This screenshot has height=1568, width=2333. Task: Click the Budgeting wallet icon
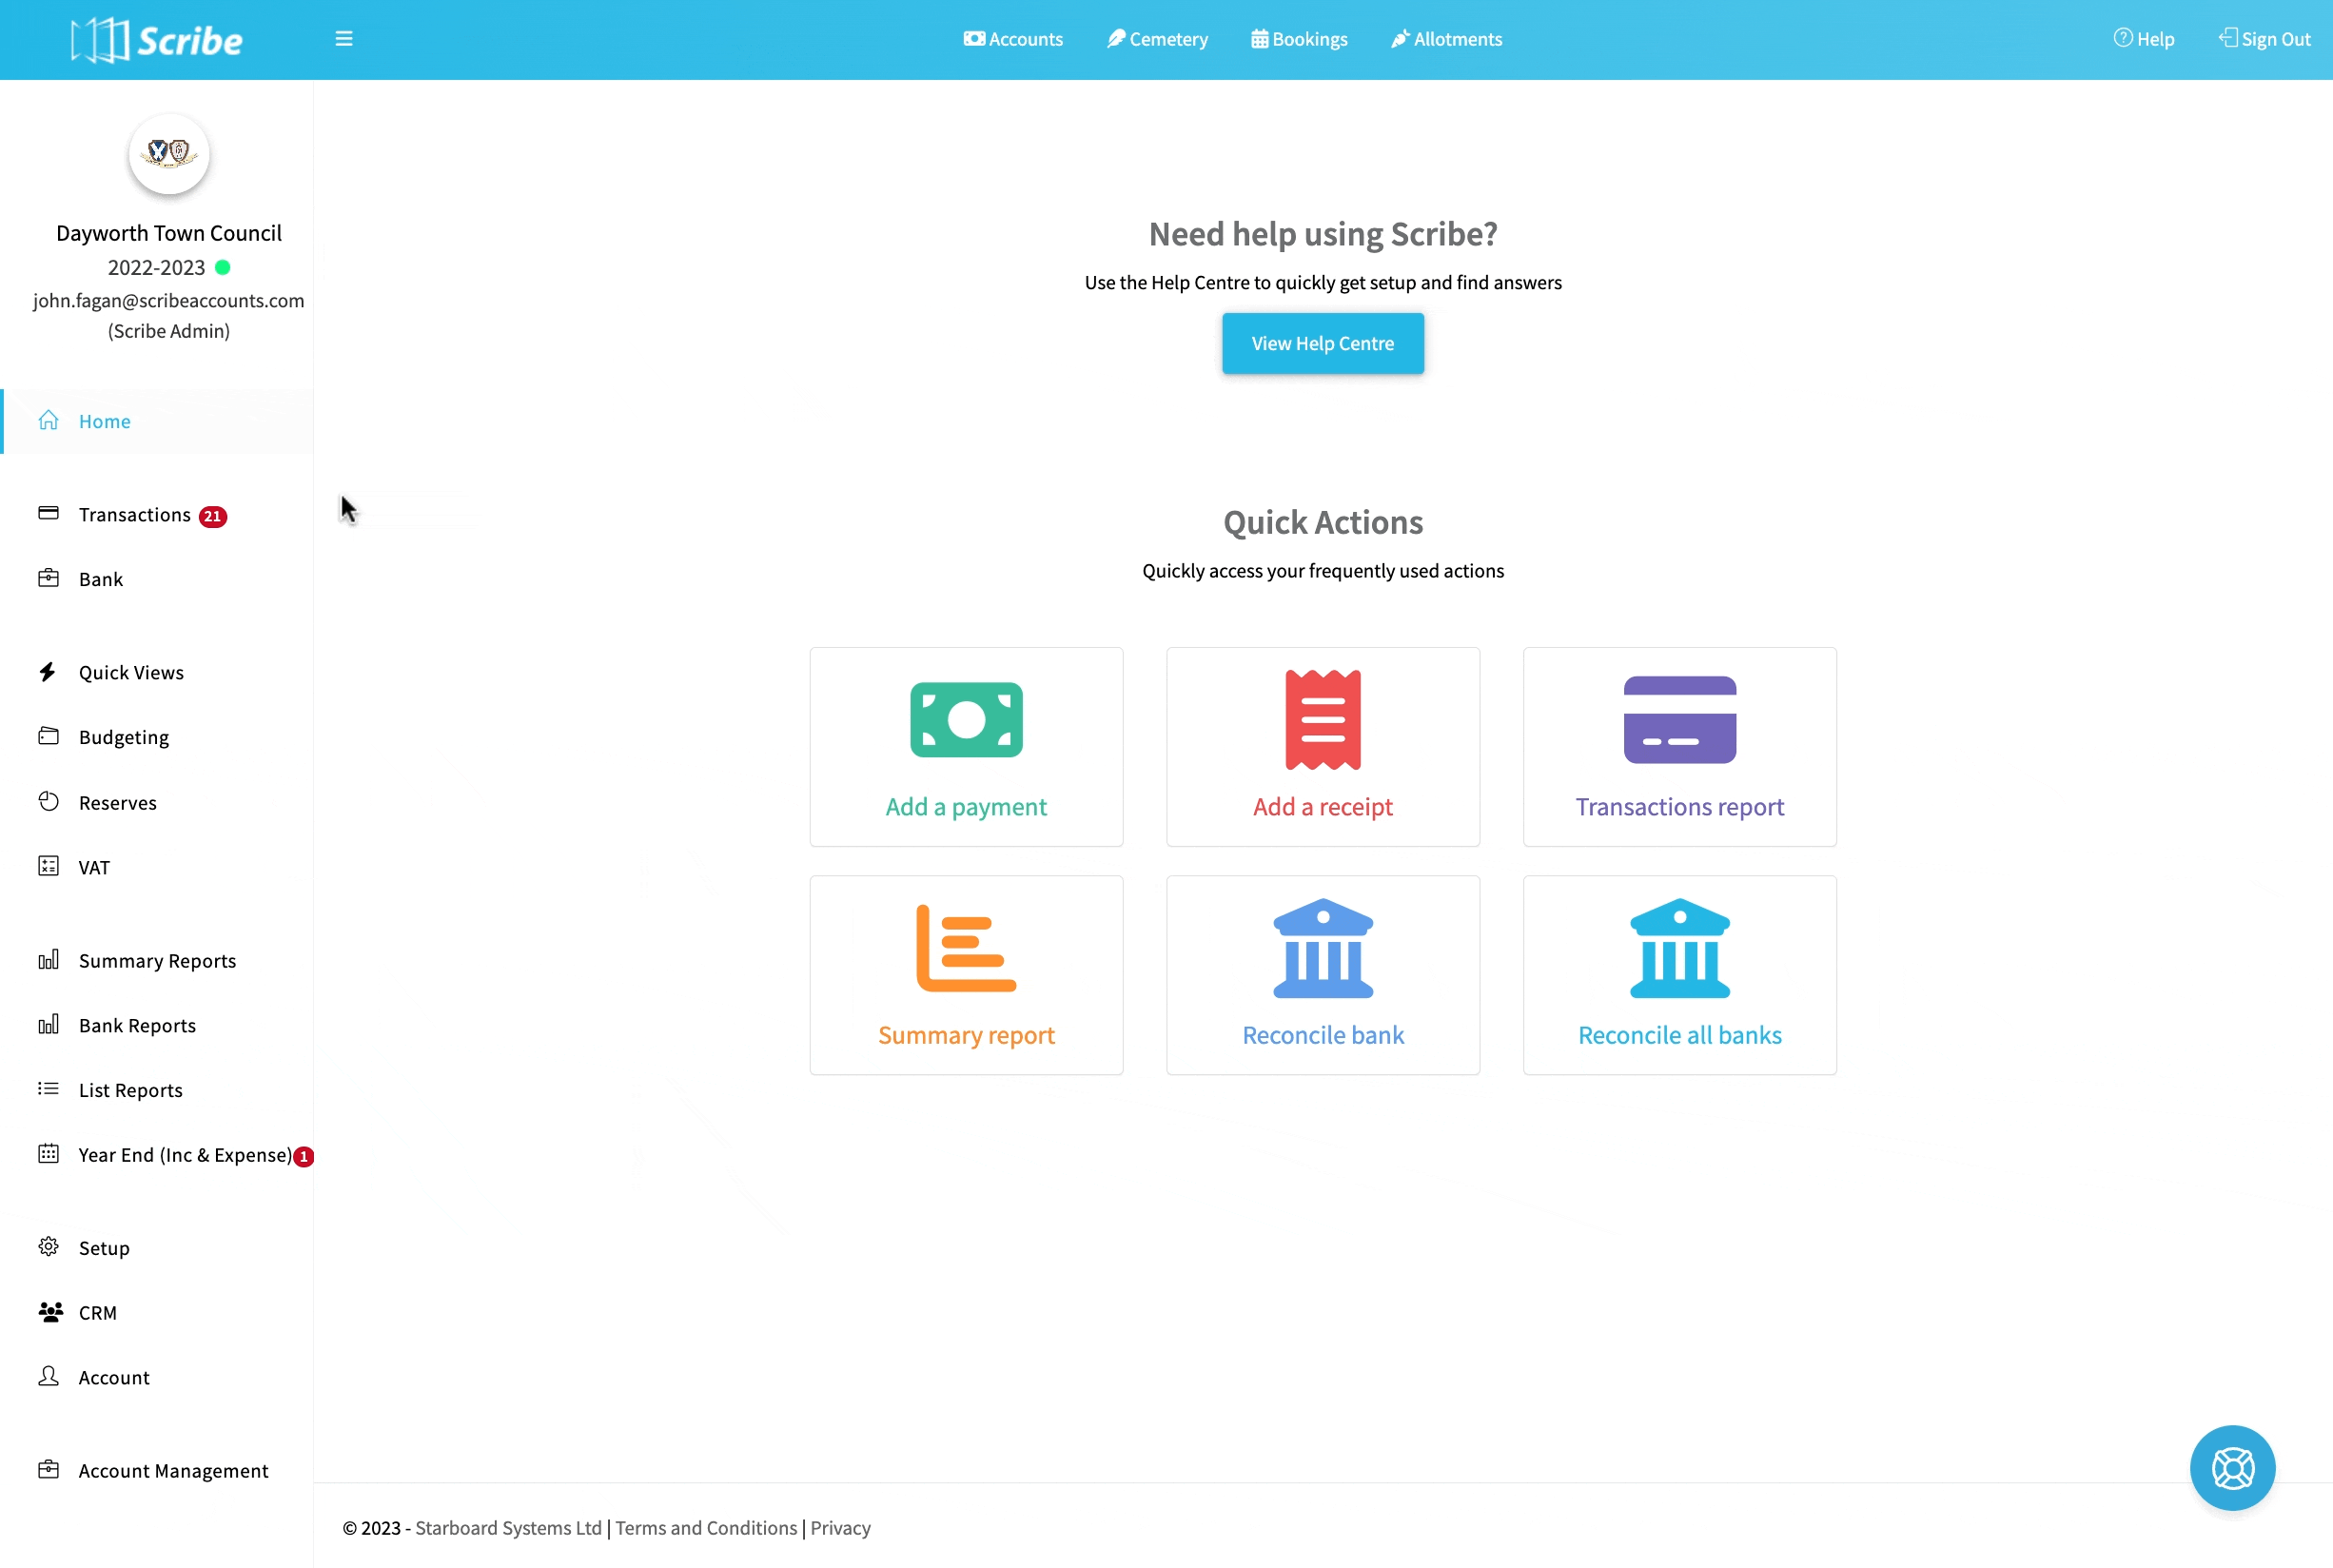coord(48,736)
